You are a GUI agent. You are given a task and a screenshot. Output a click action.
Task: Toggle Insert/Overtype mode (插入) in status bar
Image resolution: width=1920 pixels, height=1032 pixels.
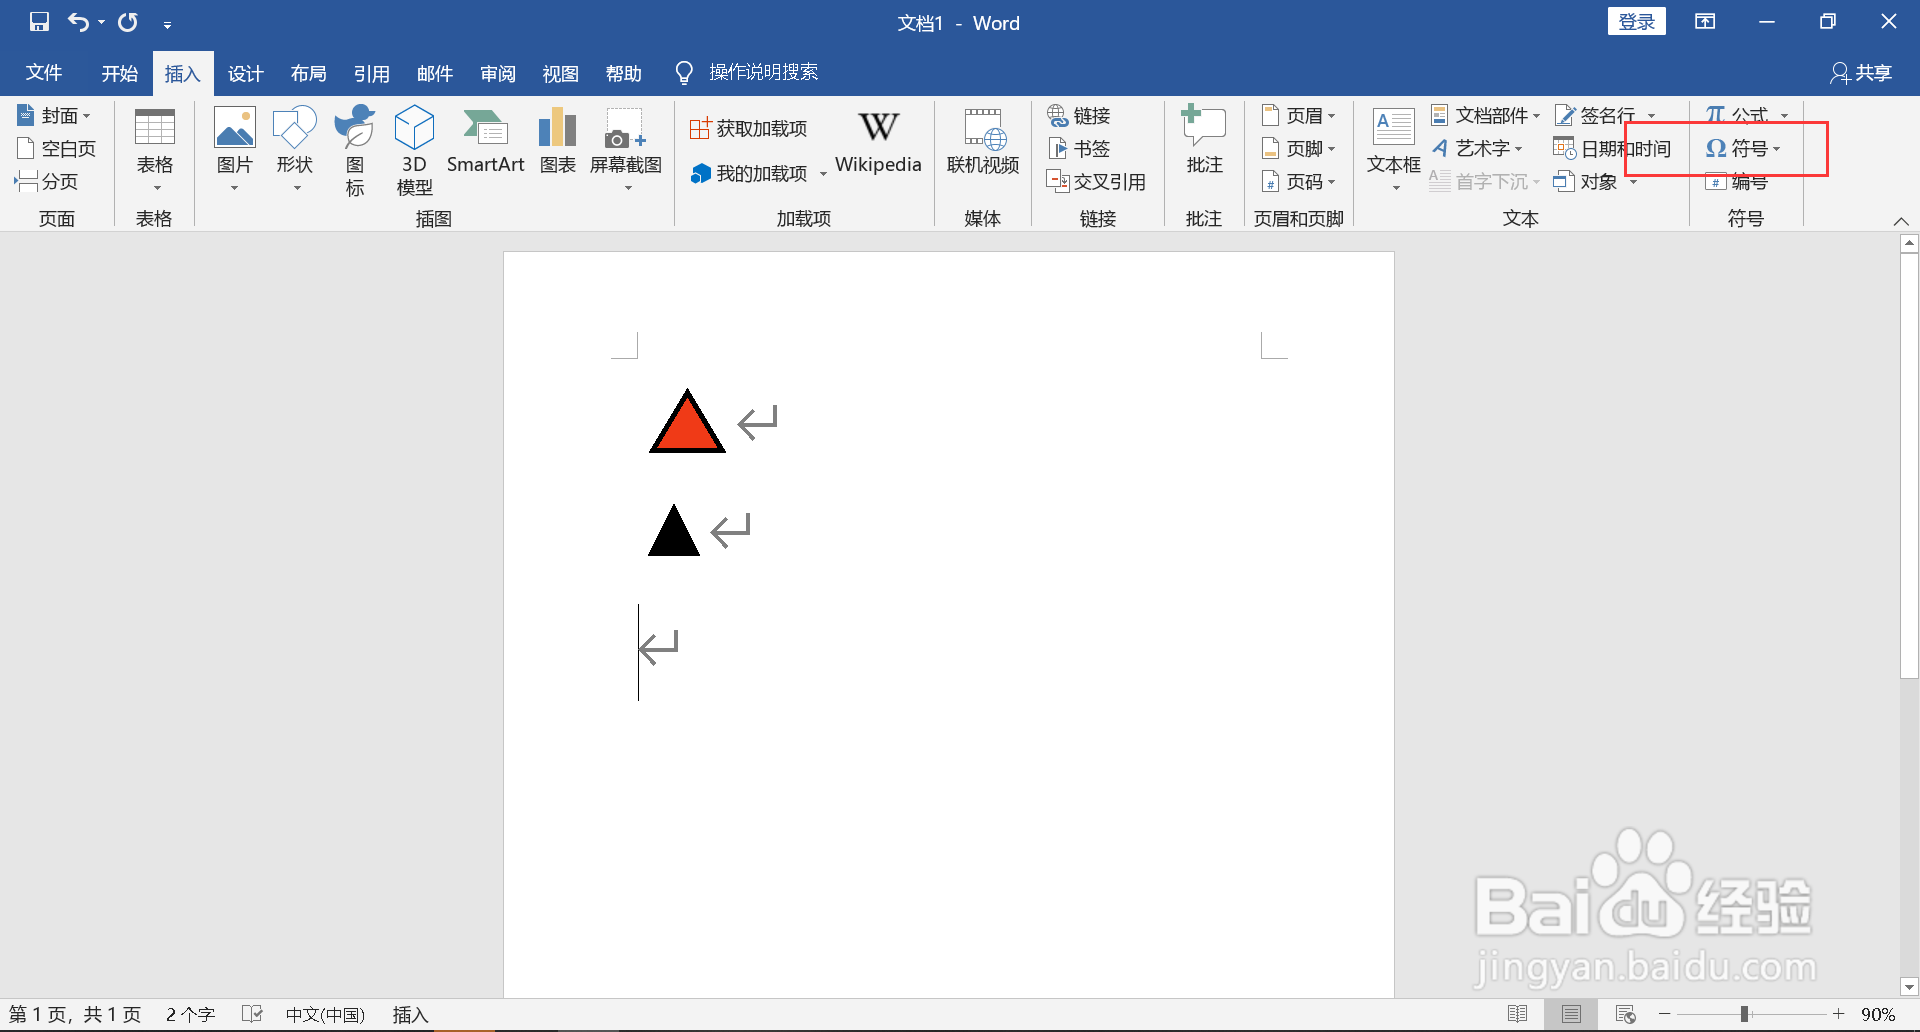(x=410, y=1014)
